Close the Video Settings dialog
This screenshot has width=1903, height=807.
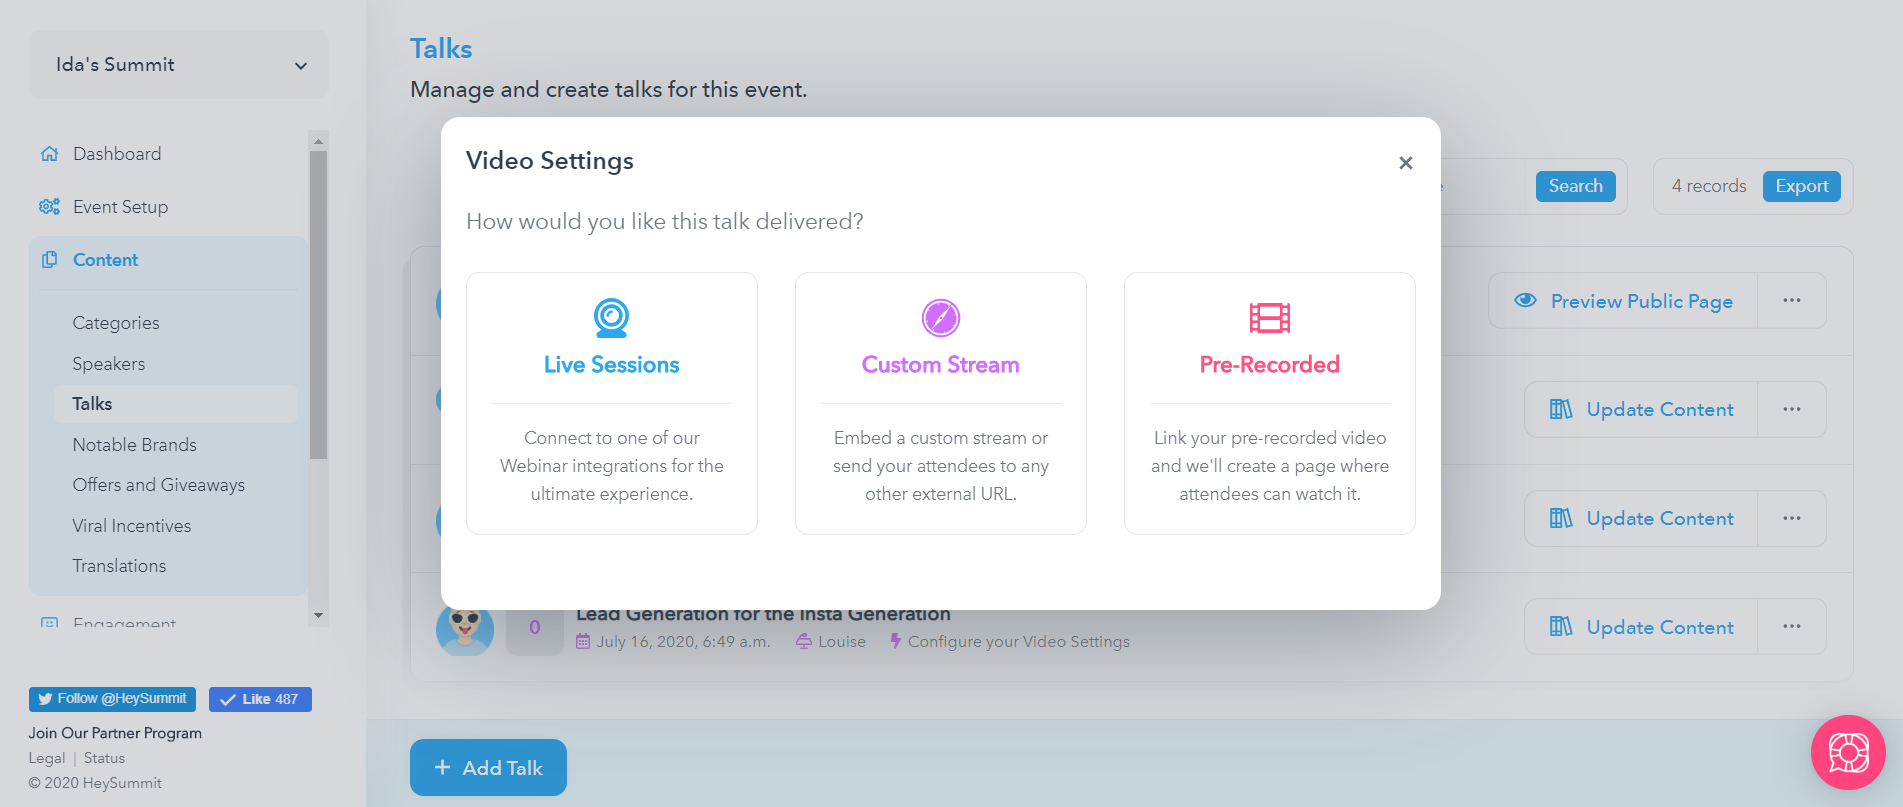1405,163
